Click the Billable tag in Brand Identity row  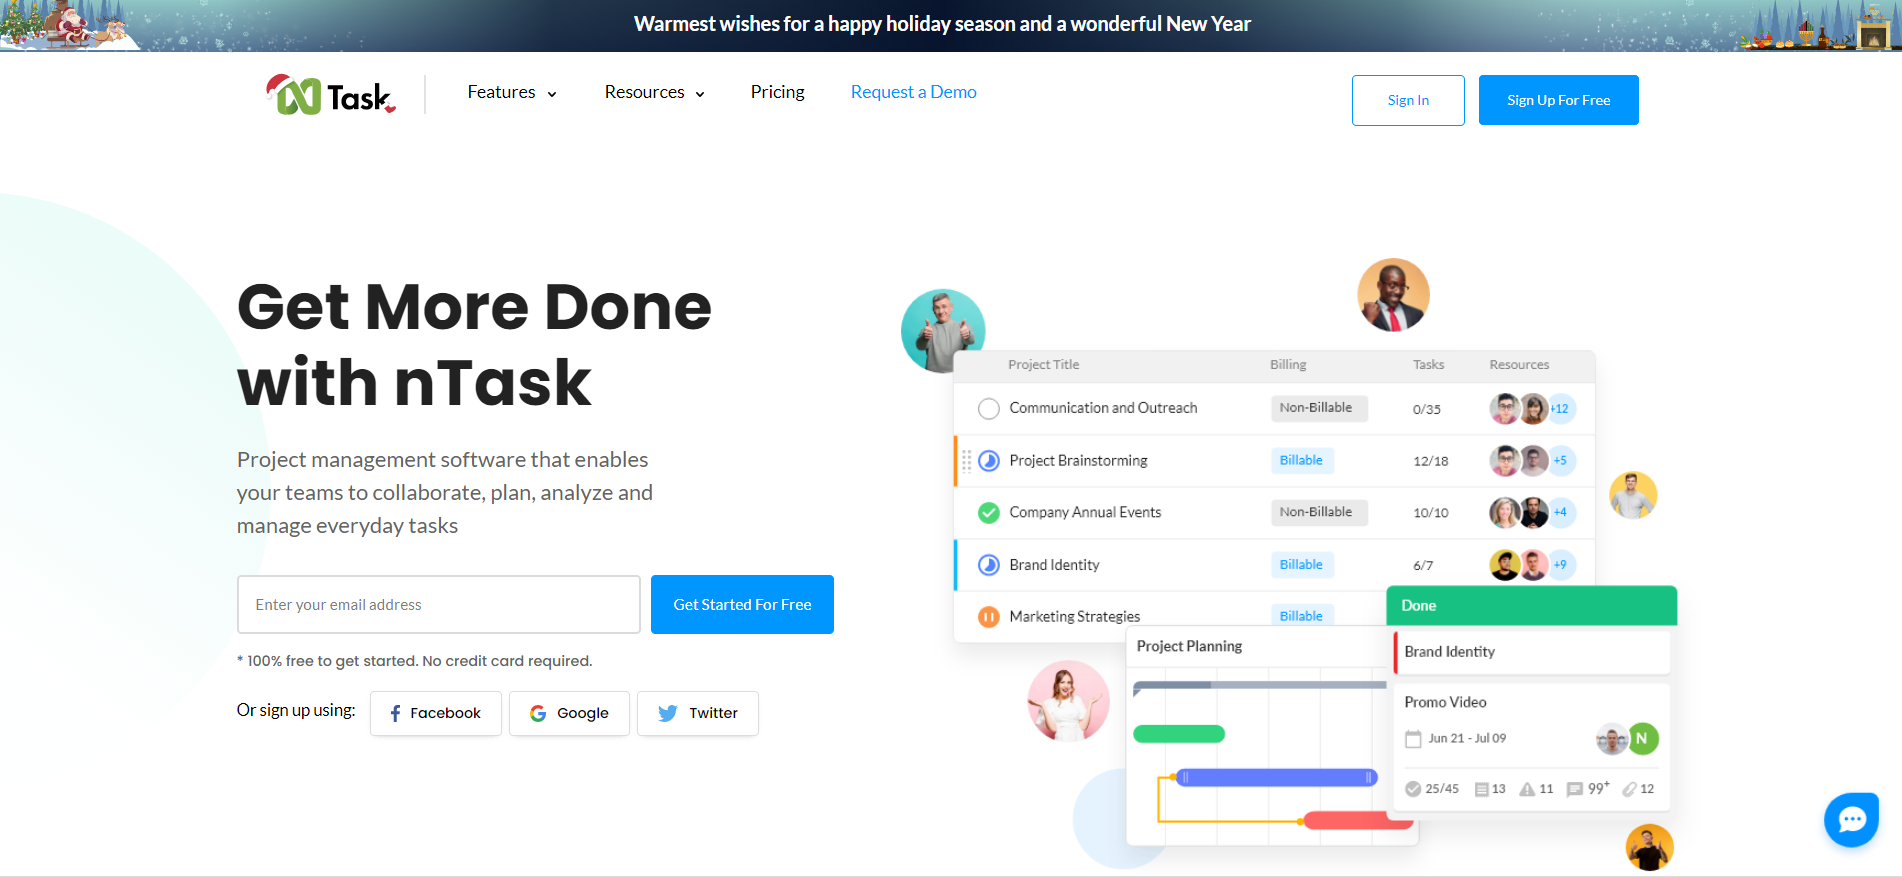(1302, 565)
